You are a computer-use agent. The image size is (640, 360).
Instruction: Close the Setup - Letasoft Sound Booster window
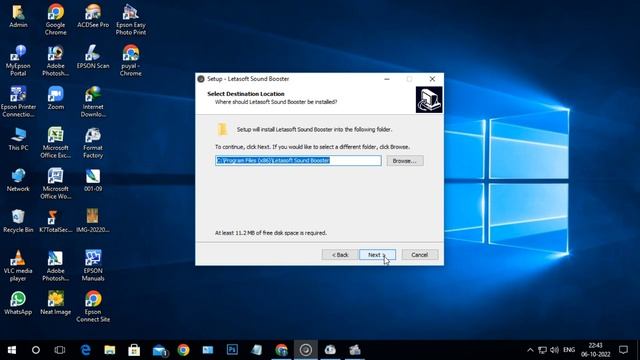click(x=432, y=79)
